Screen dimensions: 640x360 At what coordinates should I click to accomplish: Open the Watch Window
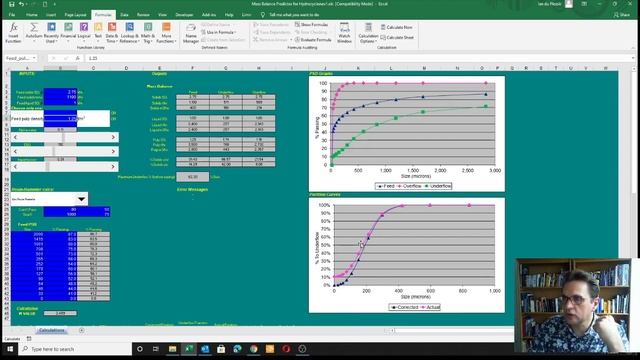344,33
